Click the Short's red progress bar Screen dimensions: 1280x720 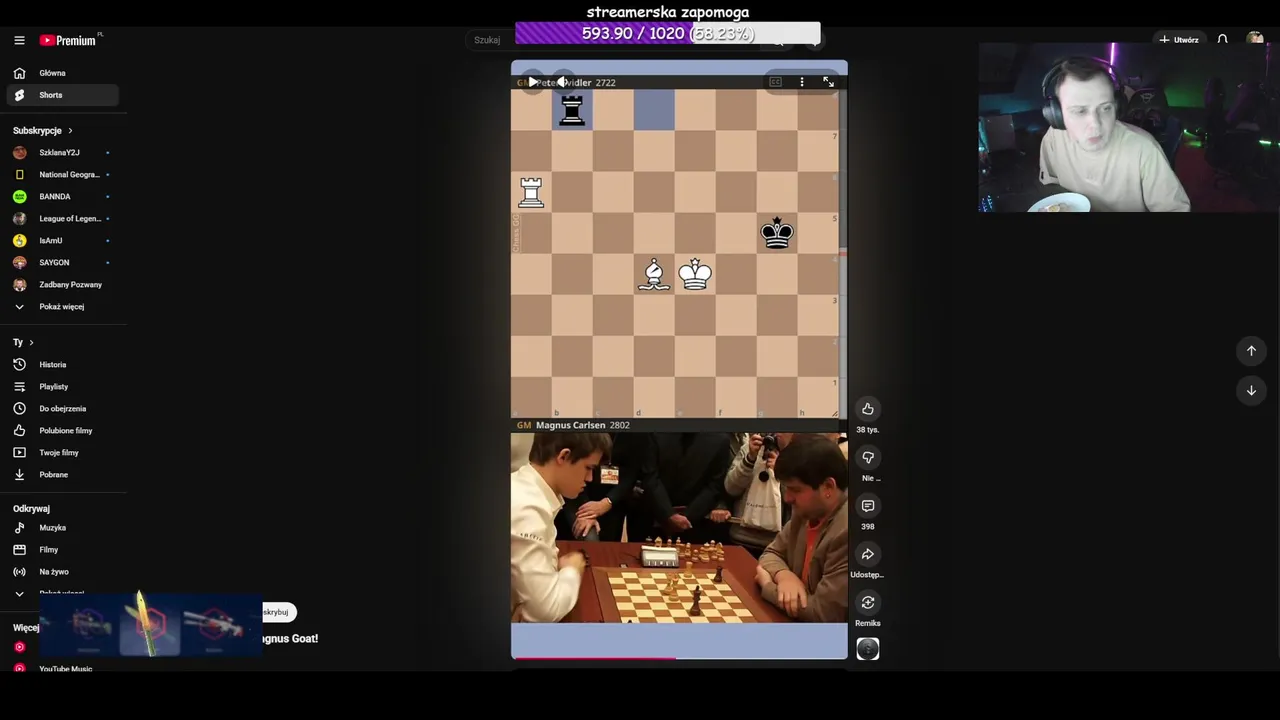[593, 658]
